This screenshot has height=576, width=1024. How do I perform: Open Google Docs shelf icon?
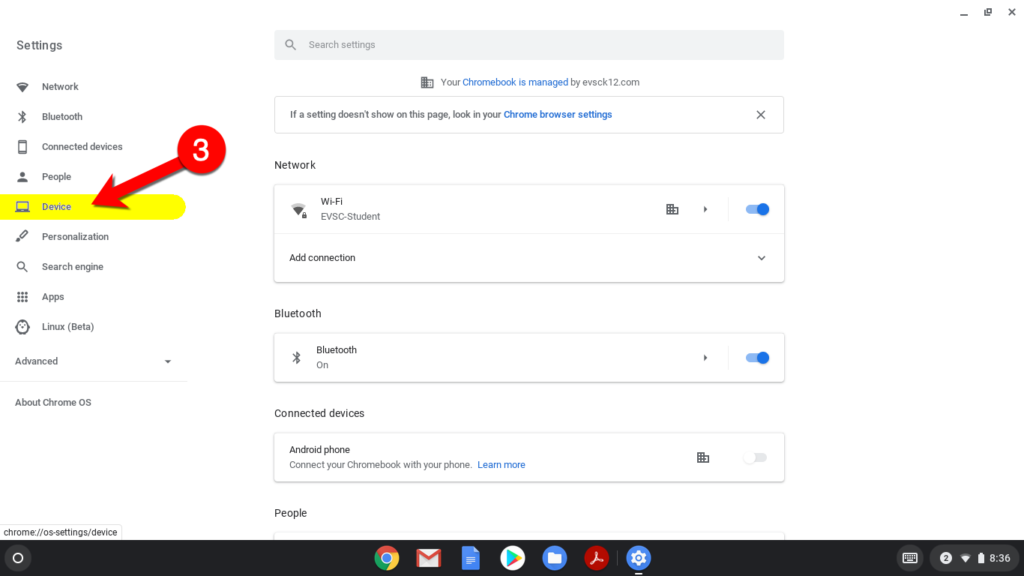click(x=470, y=558)
